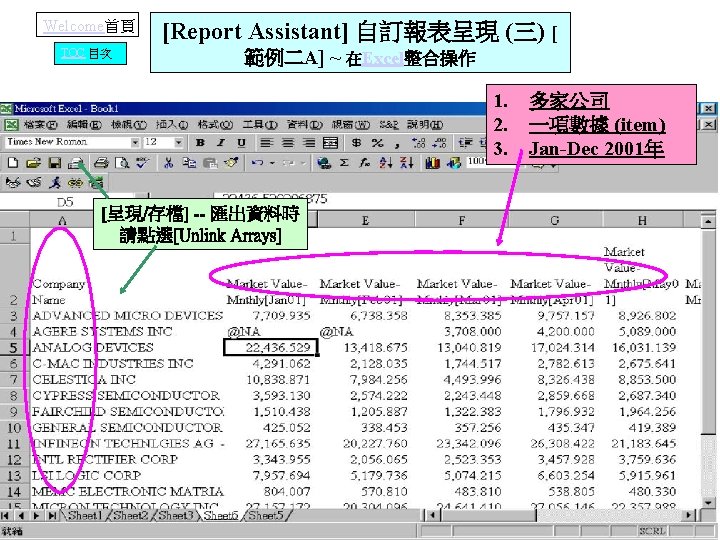Open the 編輯(E) Edit menu
Image resolution: width=720 pixels, height=540 pixels.
84,124
